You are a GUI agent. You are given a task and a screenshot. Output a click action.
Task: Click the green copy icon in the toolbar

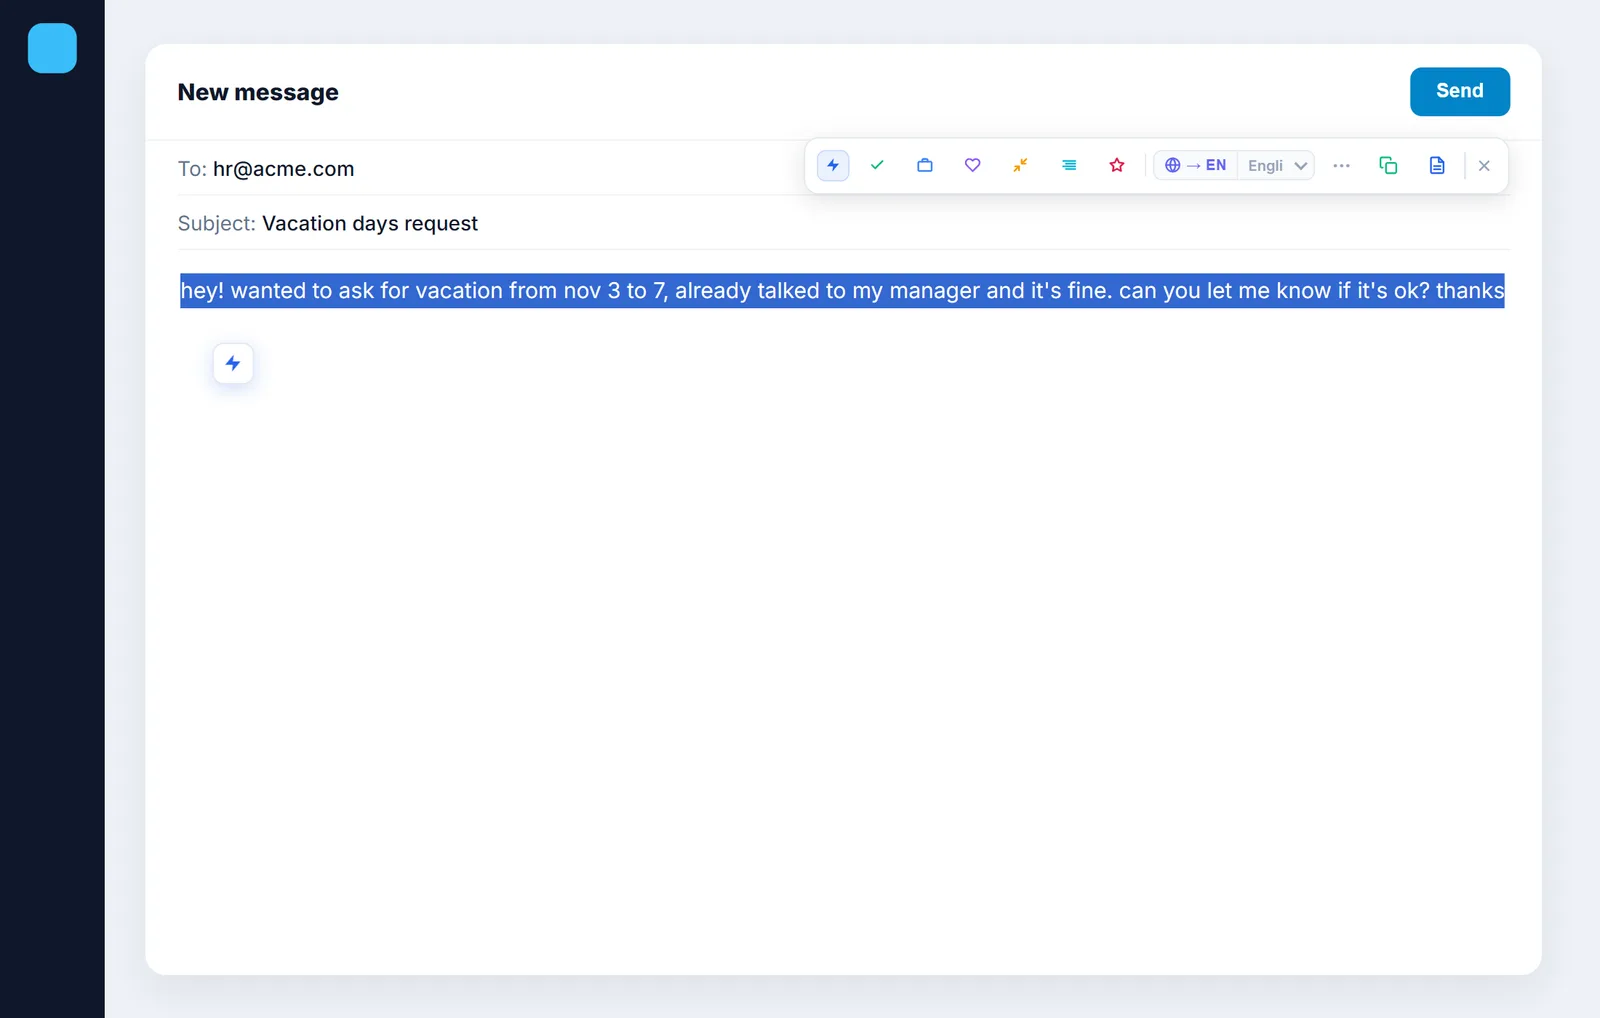click(1388, 165)
